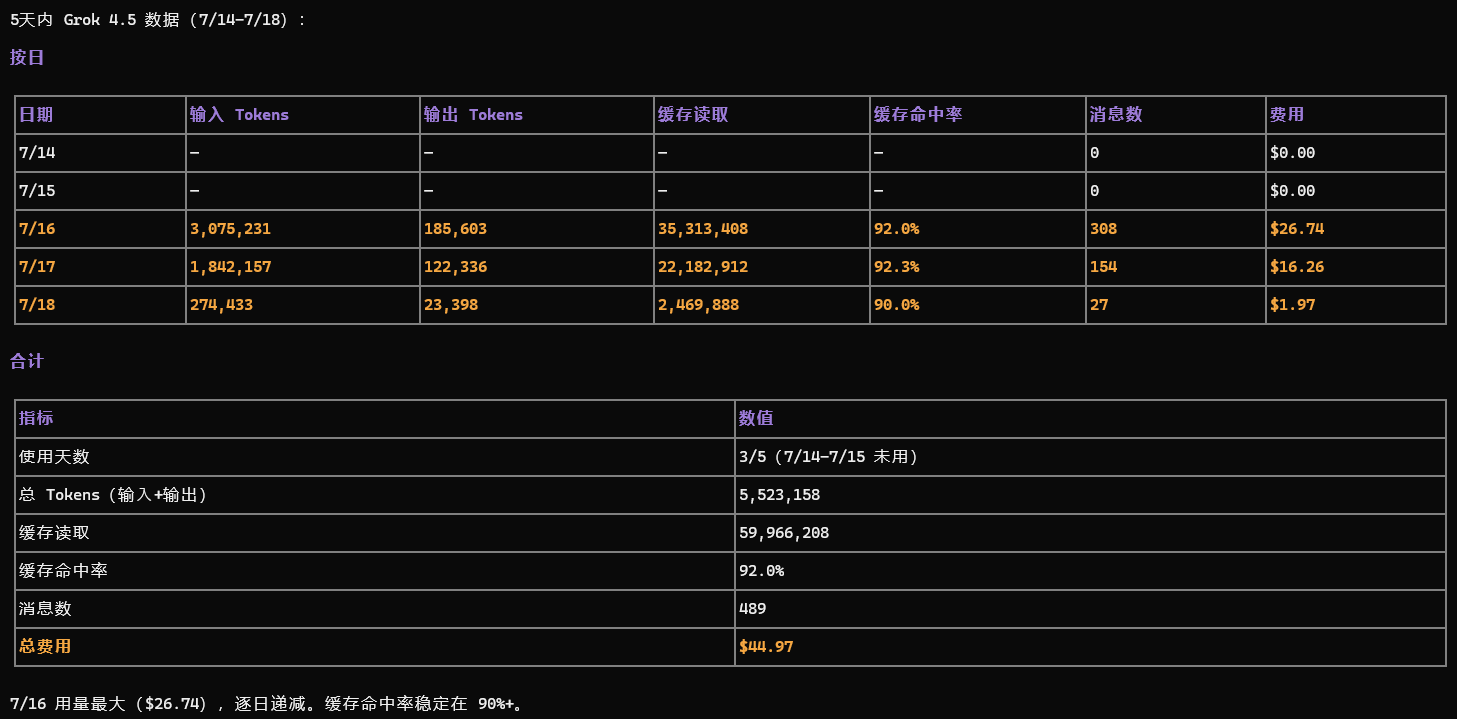
Task: Click the '数值' column header
Action: pyautogui.click(x=756, y=419)
